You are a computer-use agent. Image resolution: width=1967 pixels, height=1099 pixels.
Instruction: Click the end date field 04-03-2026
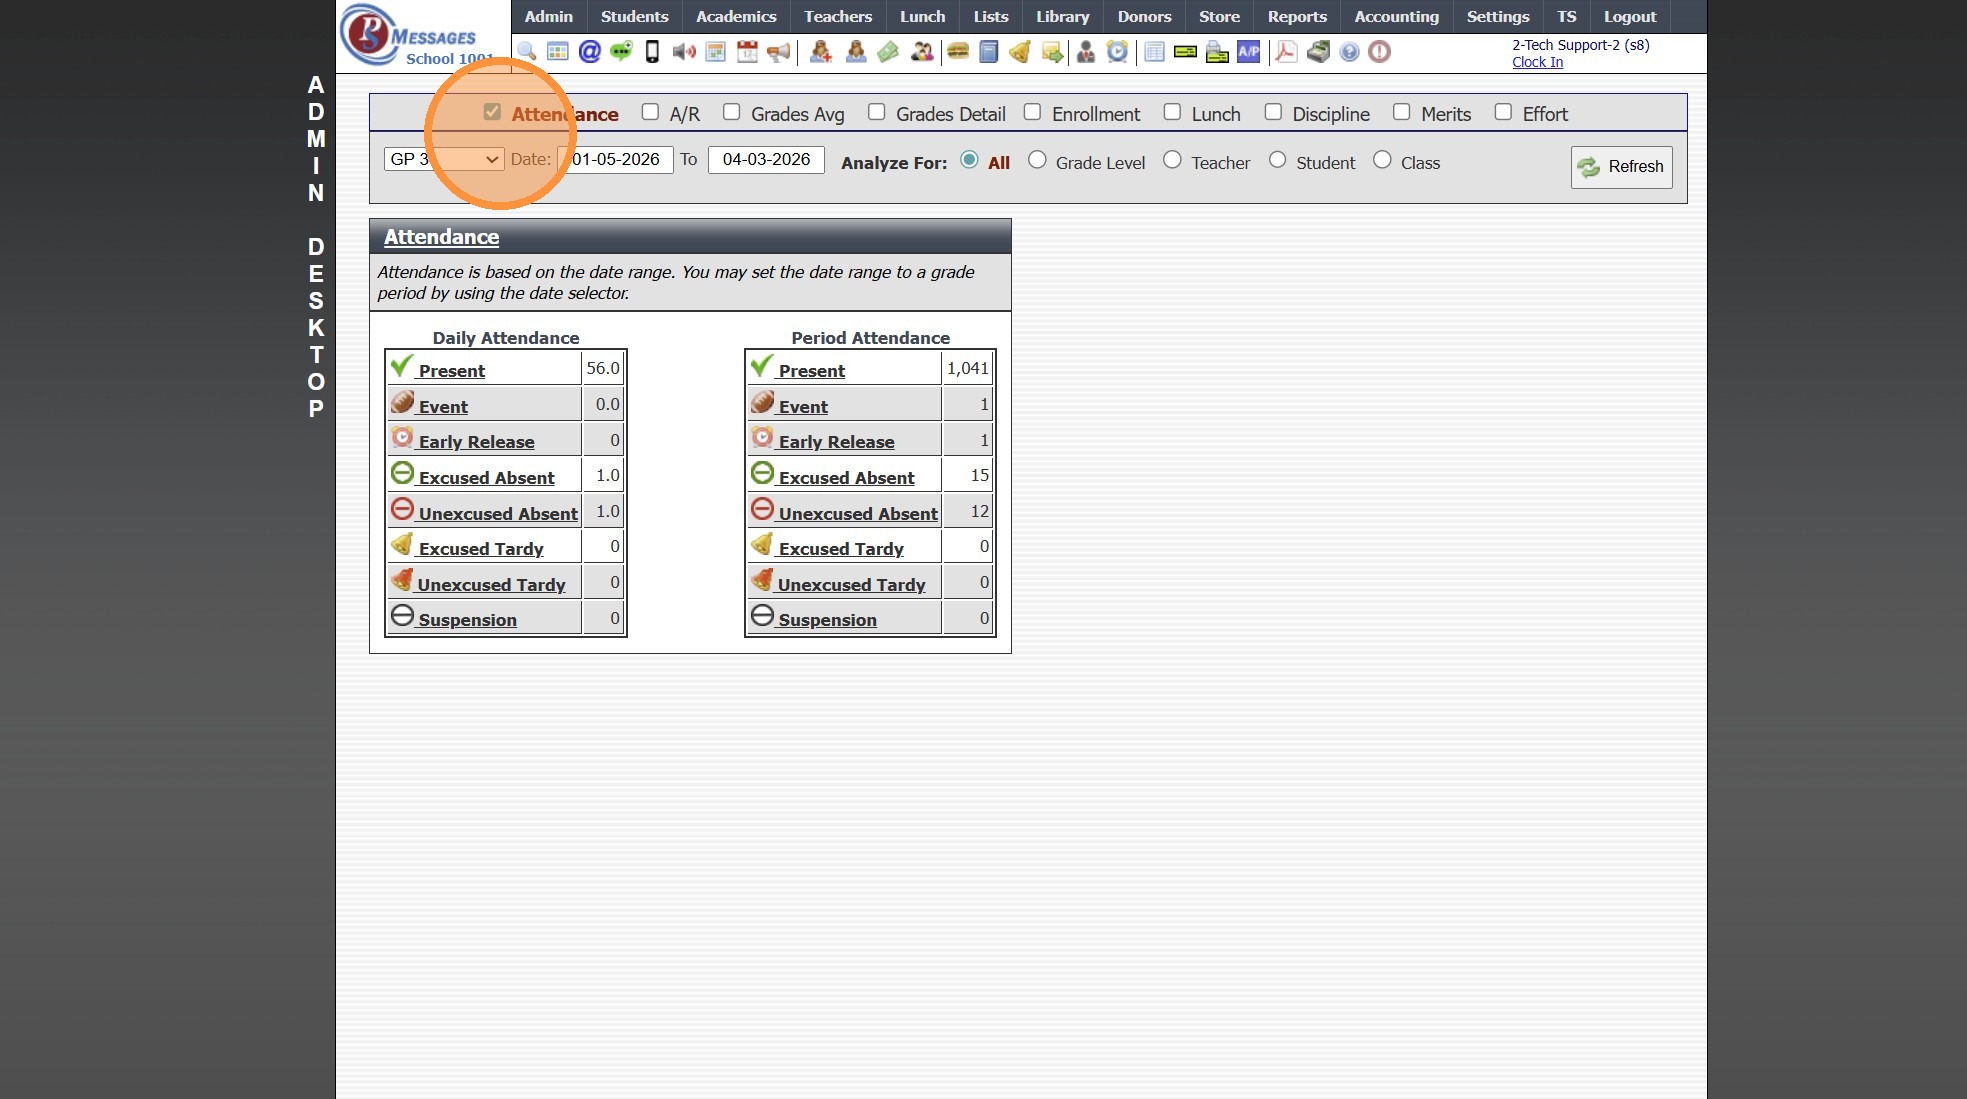pos(766,159)
